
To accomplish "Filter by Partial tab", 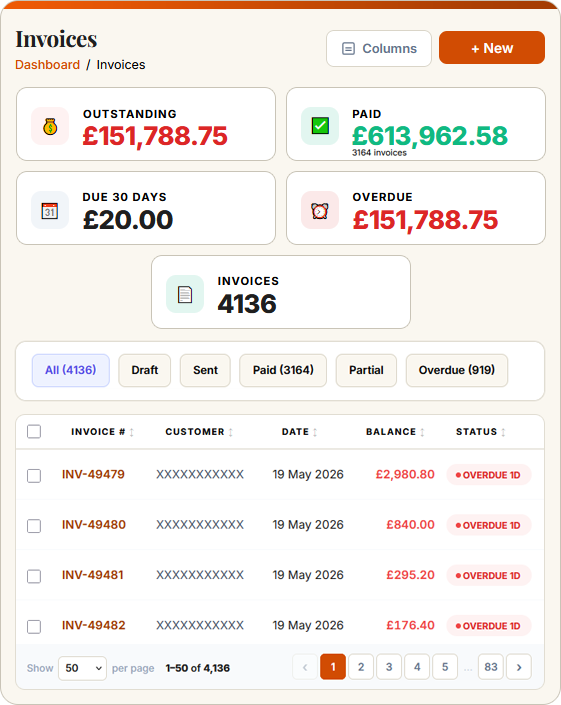I will 366,370.
